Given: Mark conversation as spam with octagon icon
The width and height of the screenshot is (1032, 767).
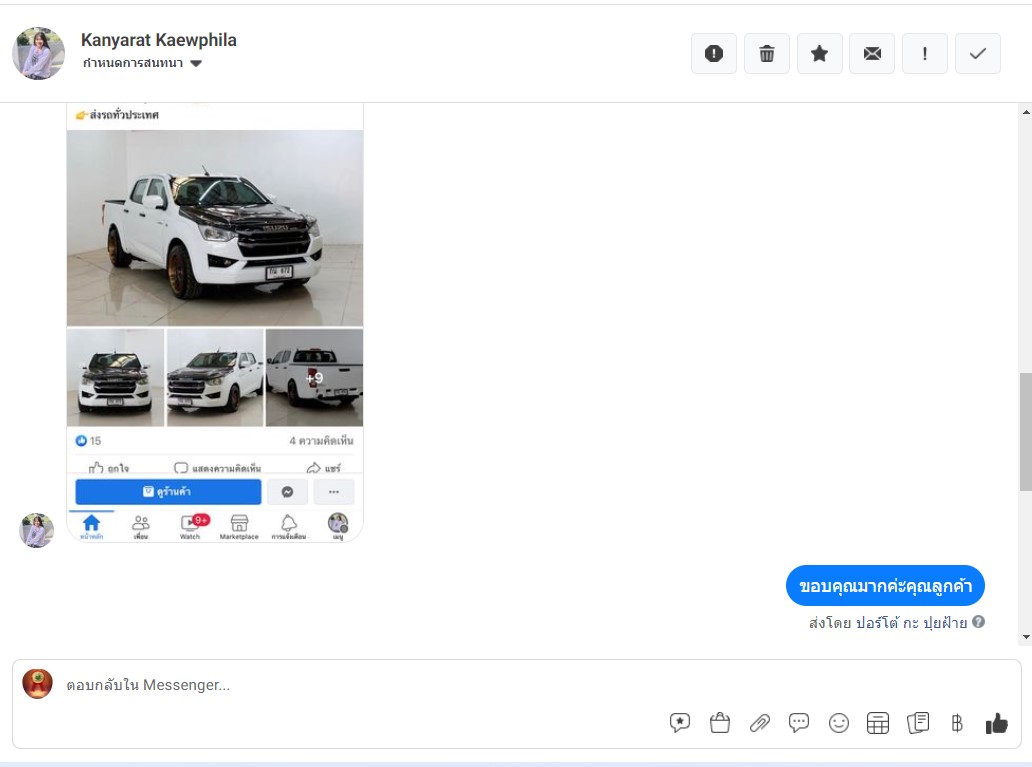Looking at the screenshot, I should (x=713, y=54).
